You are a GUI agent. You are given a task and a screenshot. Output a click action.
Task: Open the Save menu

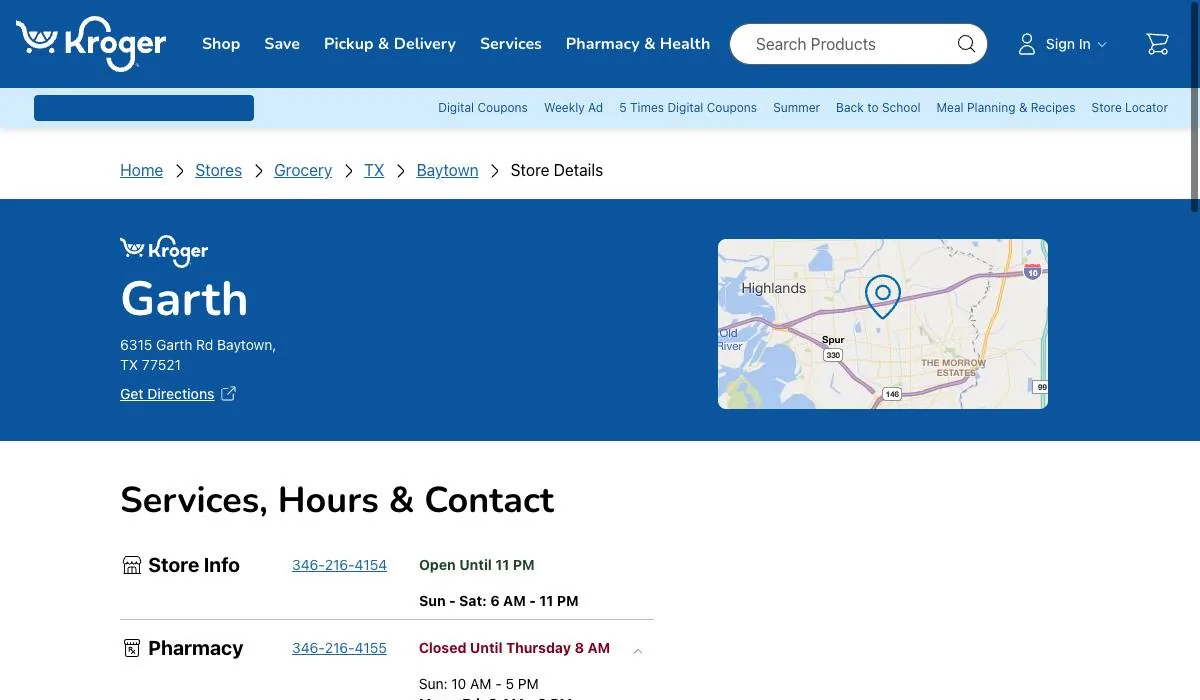click(282, 44)
